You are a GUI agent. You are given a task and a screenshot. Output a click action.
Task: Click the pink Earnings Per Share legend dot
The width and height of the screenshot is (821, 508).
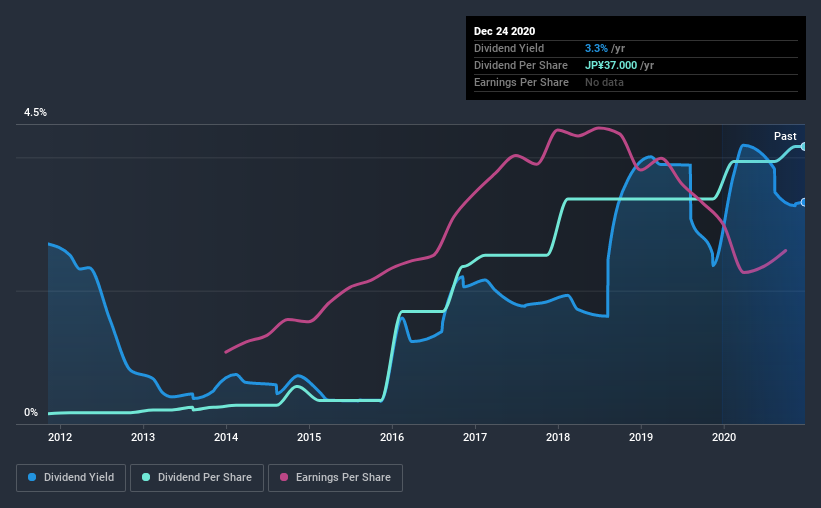tap(284, 477)
